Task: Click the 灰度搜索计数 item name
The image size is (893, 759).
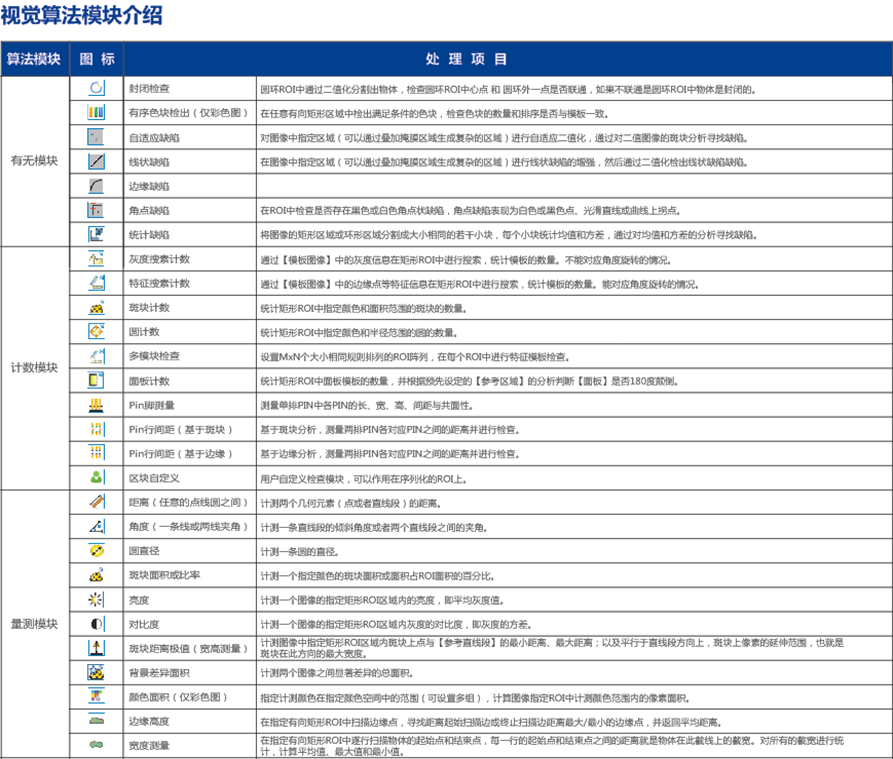Action: coord(159,259)
